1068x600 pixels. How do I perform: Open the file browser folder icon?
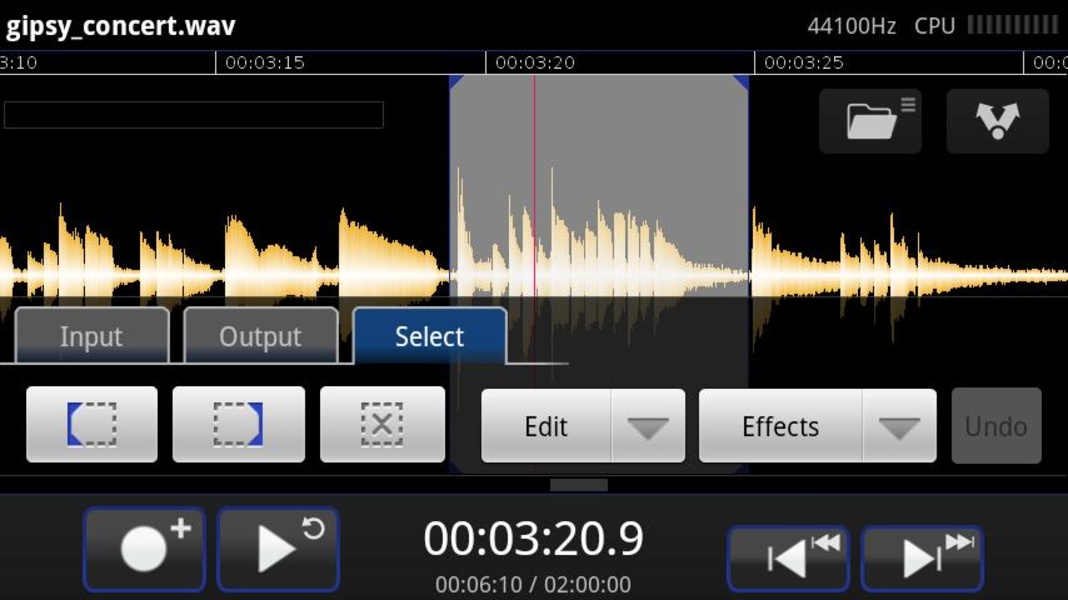(870, 121)
